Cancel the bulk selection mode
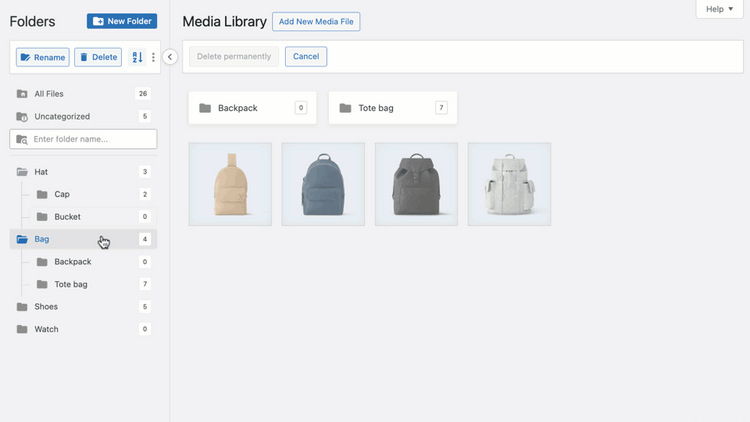Viewport: 750px width, 422px height. coord(306,57)
